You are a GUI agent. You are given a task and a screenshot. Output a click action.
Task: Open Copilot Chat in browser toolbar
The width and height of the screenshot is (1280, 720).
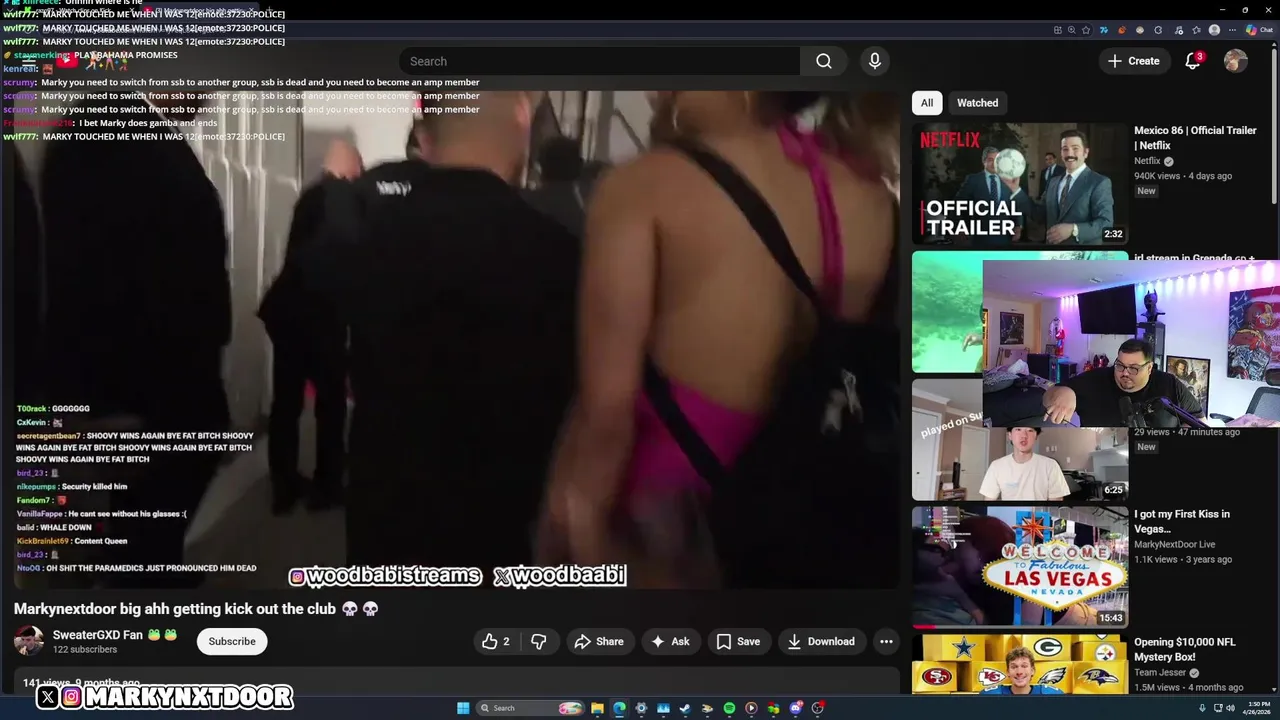(1258, 30)
